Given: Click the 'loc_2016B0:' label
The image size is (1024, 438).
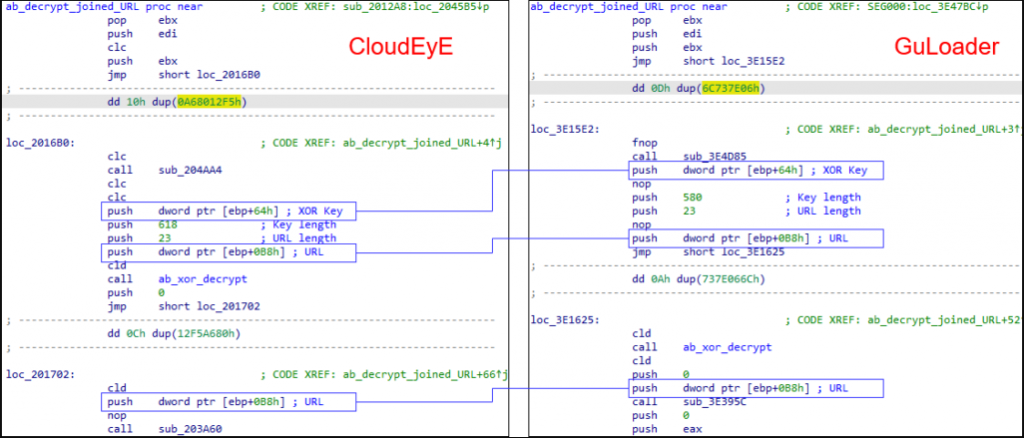Looking at the screenshot, I should (38, 142).
